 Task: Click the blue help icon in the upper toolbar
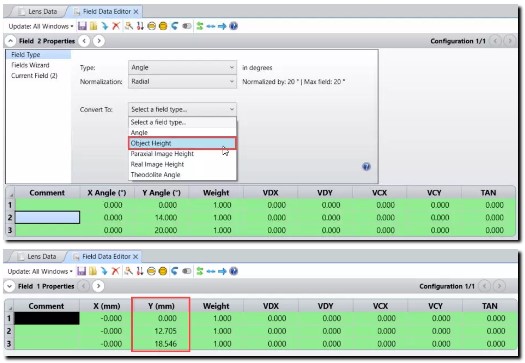pos(233,26)
